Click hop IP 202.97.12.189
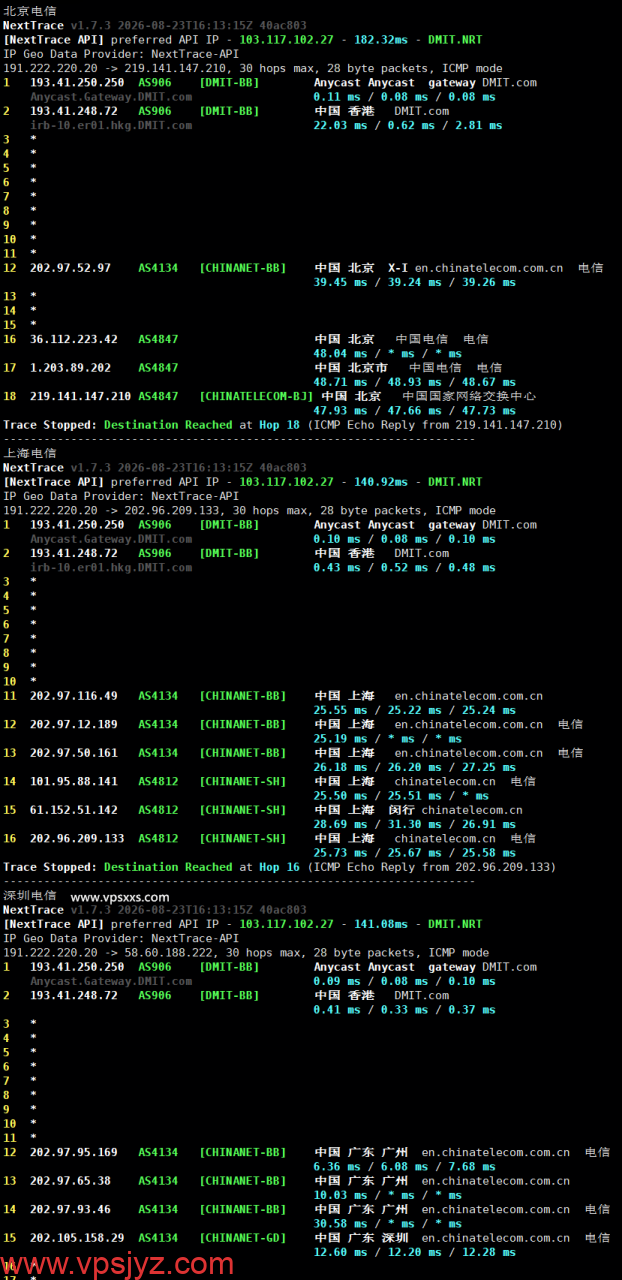Viewport: 622px width, 1280px height. click(74, 724)
